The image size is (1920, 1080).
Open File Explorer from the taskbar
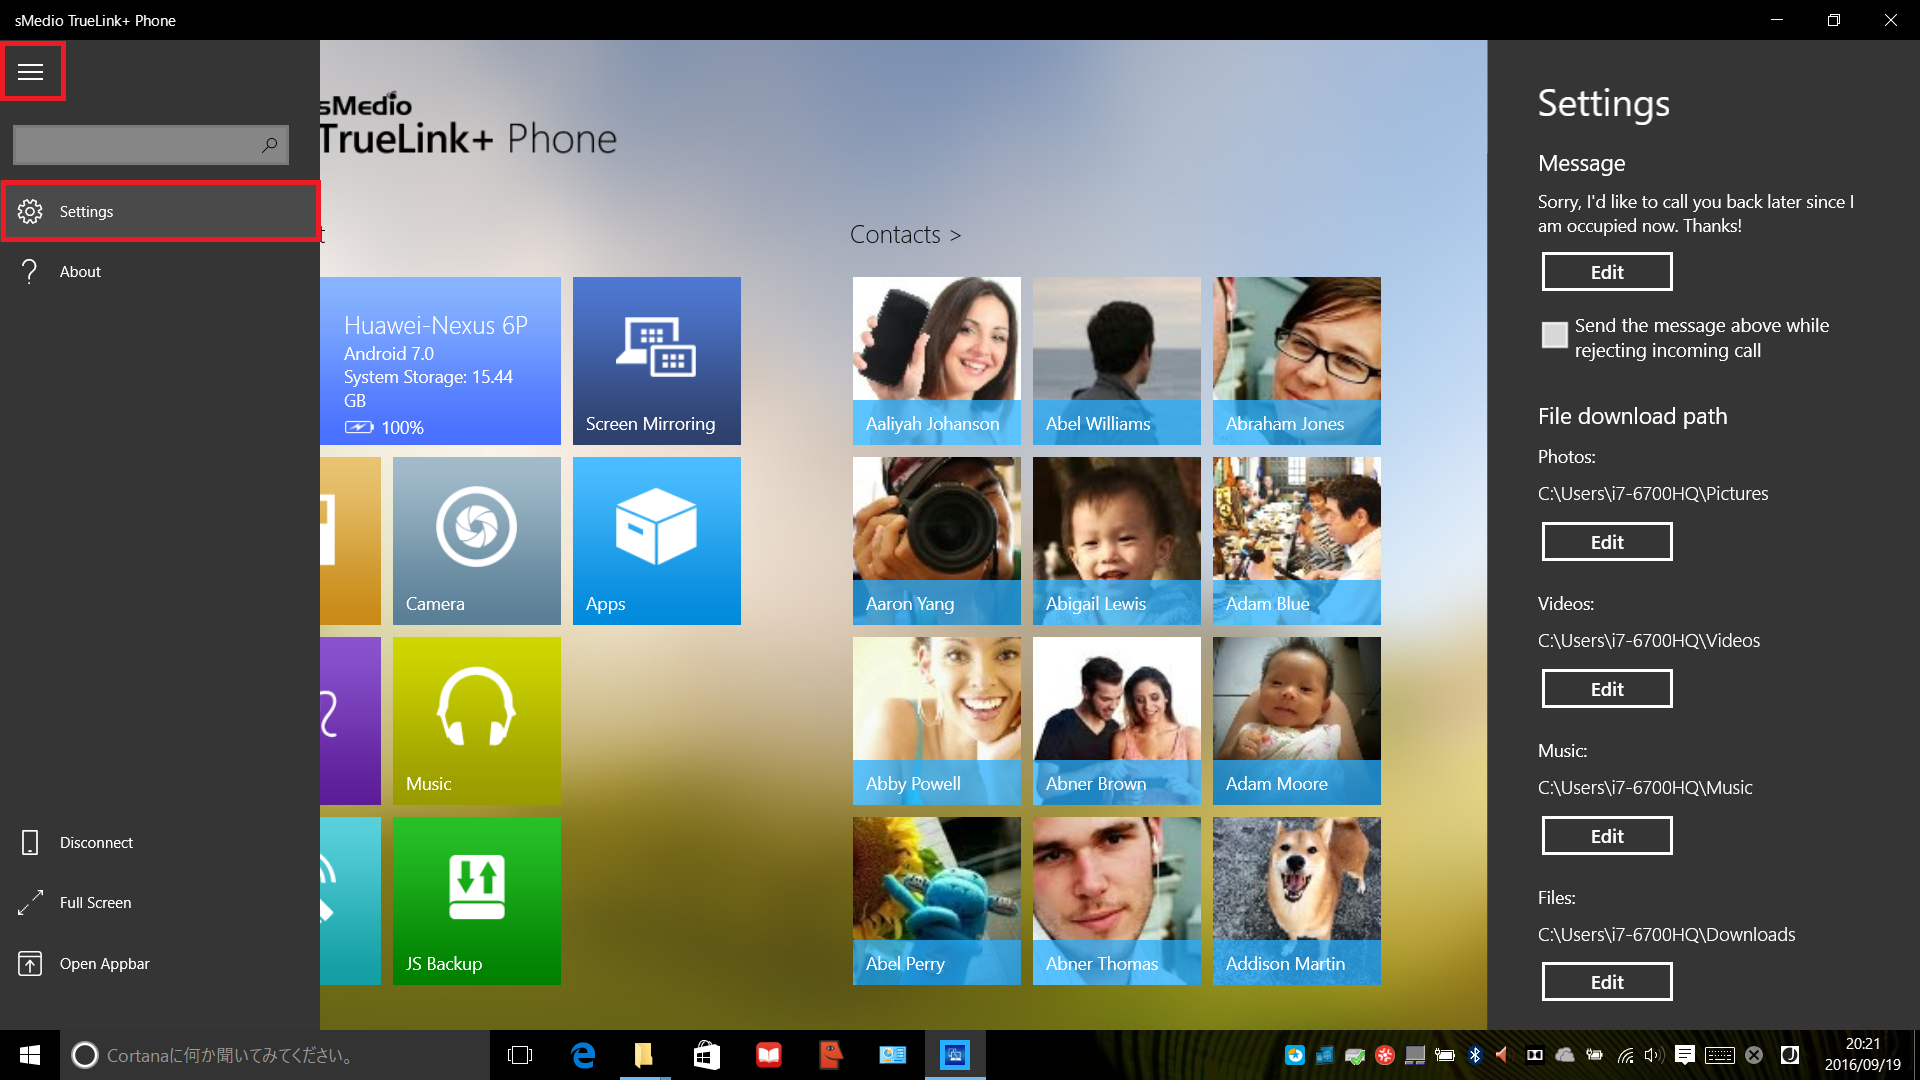click(x=644, y=1055)
